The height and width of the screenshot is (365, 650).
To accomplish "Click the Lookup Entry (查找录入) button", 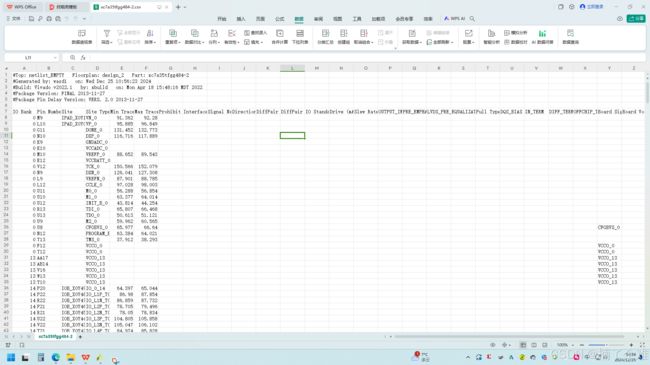I will pos(255,33).
